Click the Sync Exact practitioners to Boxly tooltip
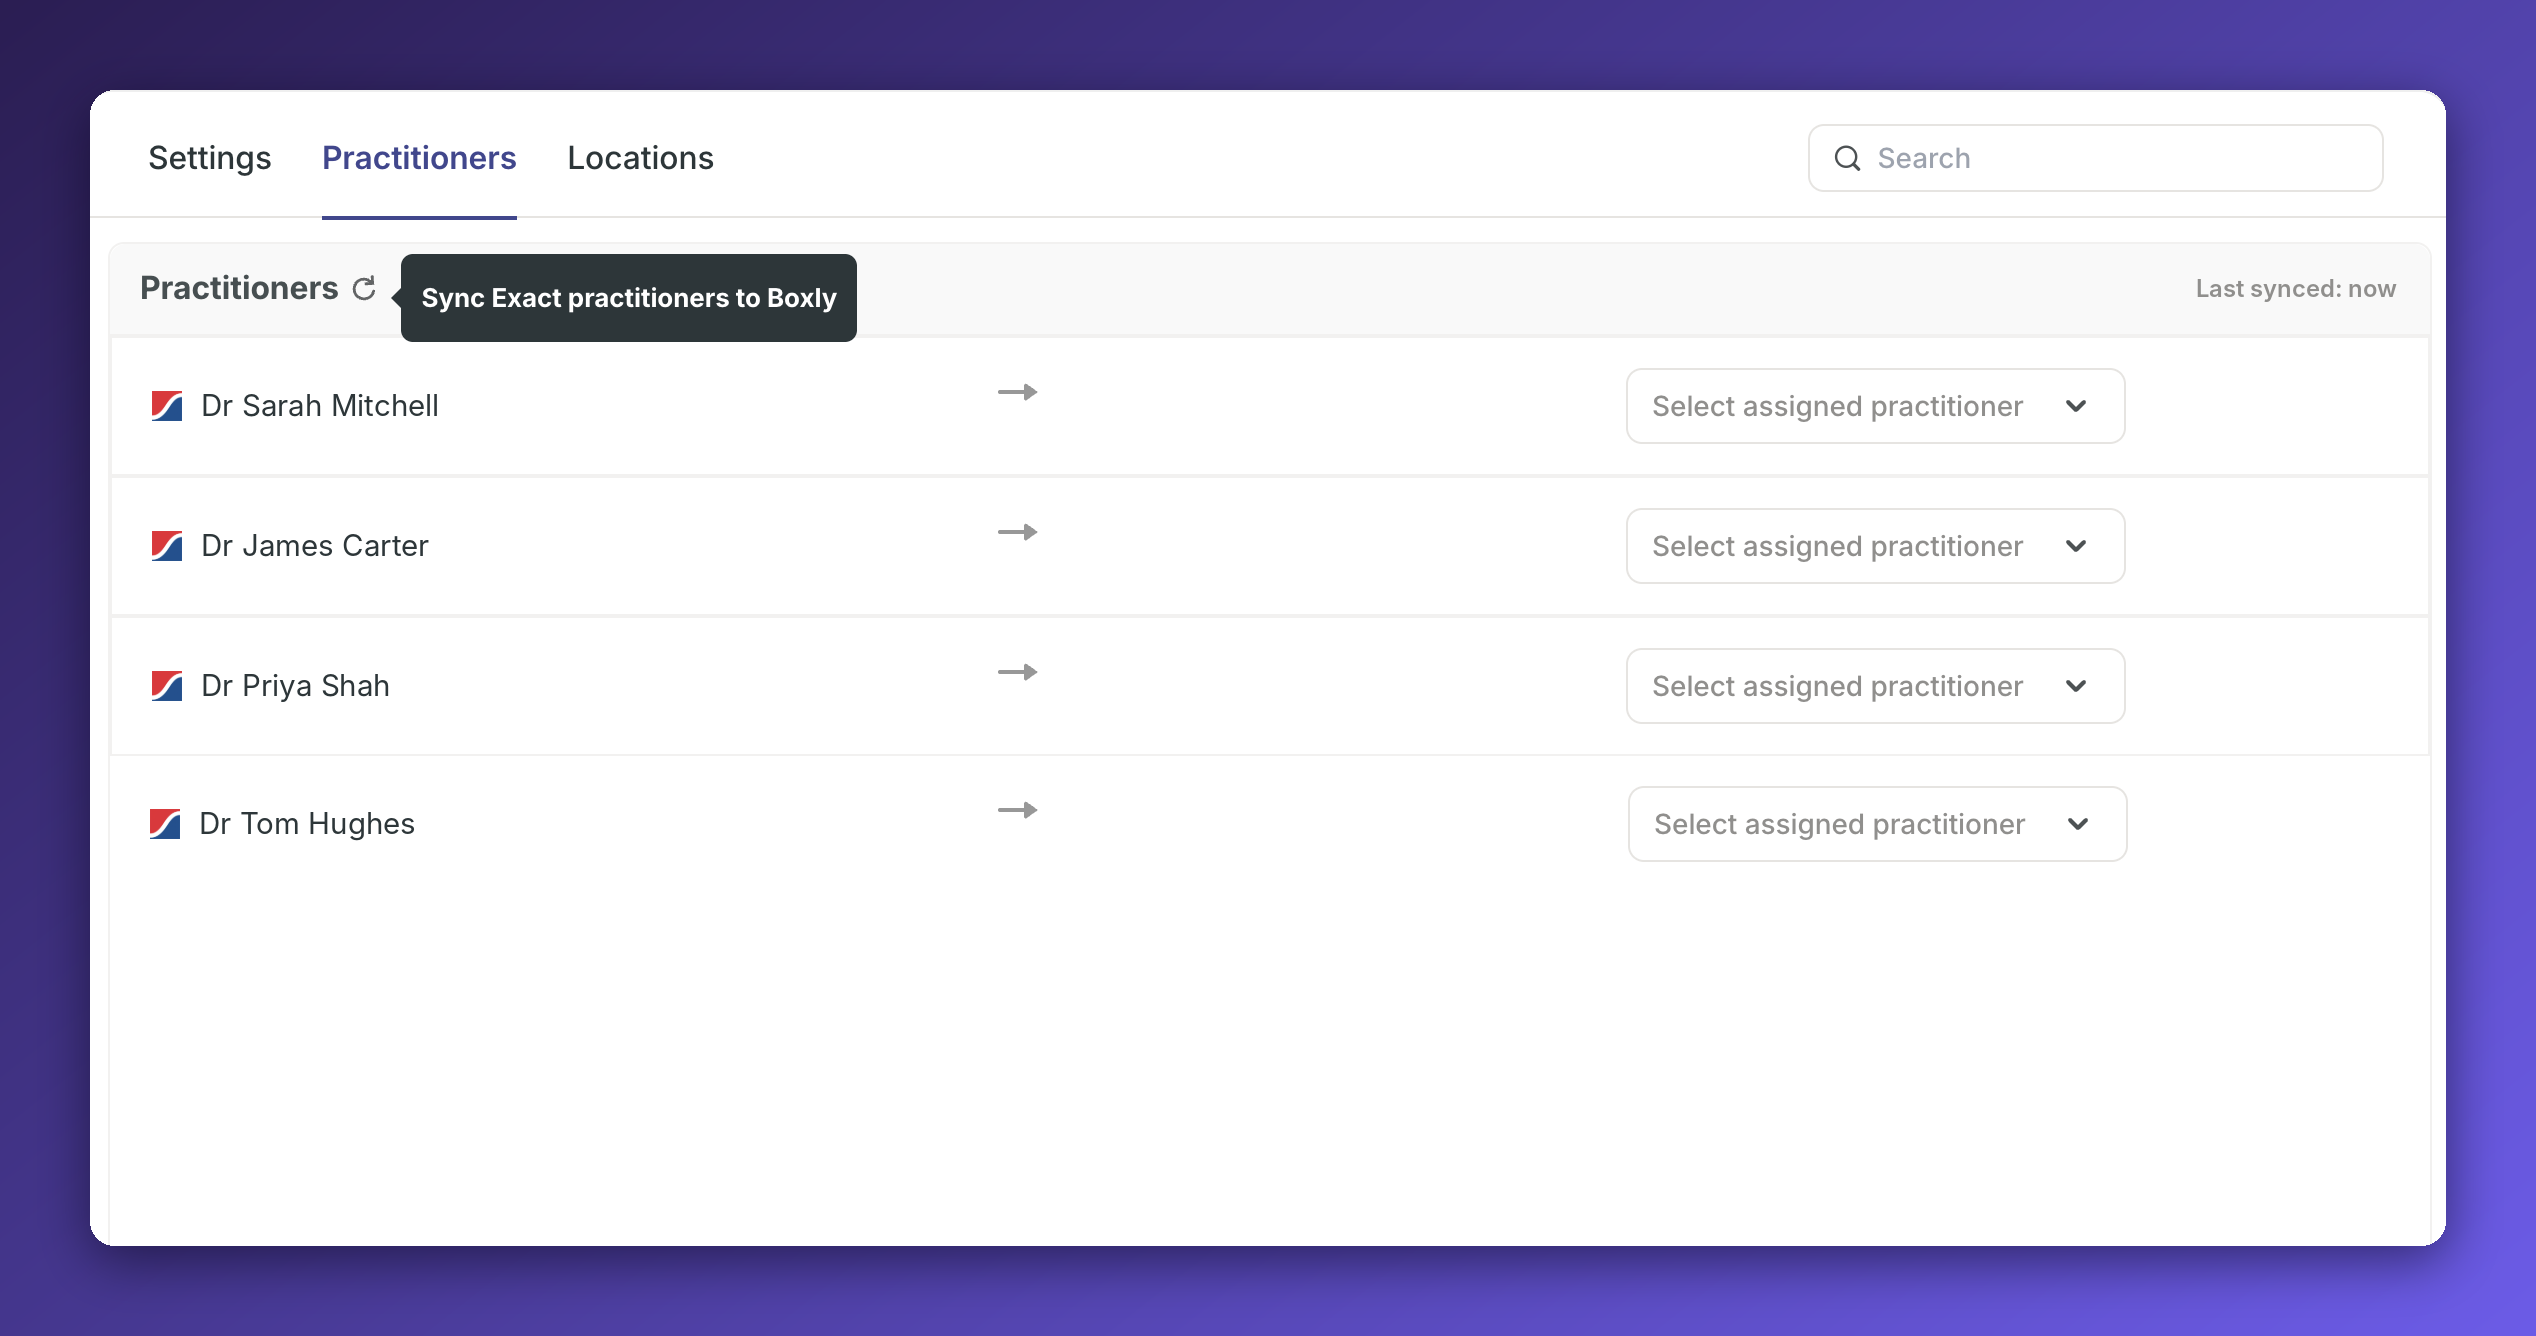Image resolution: width=2536 pixels, height=1336 pixels. [x=628, y=298]
